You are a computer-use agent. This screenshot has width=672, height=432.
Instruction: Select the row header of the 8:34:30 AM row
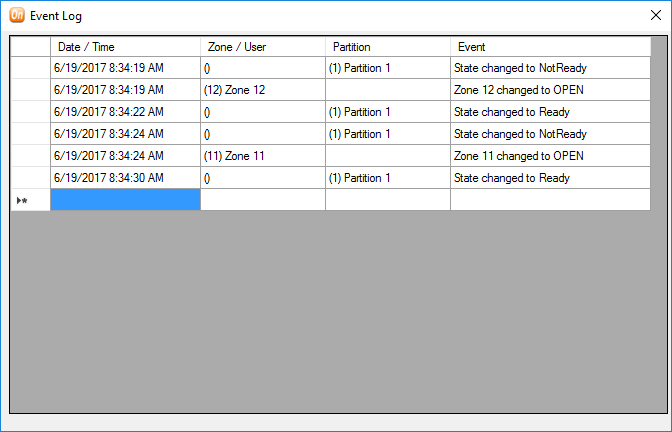[30, 178]
